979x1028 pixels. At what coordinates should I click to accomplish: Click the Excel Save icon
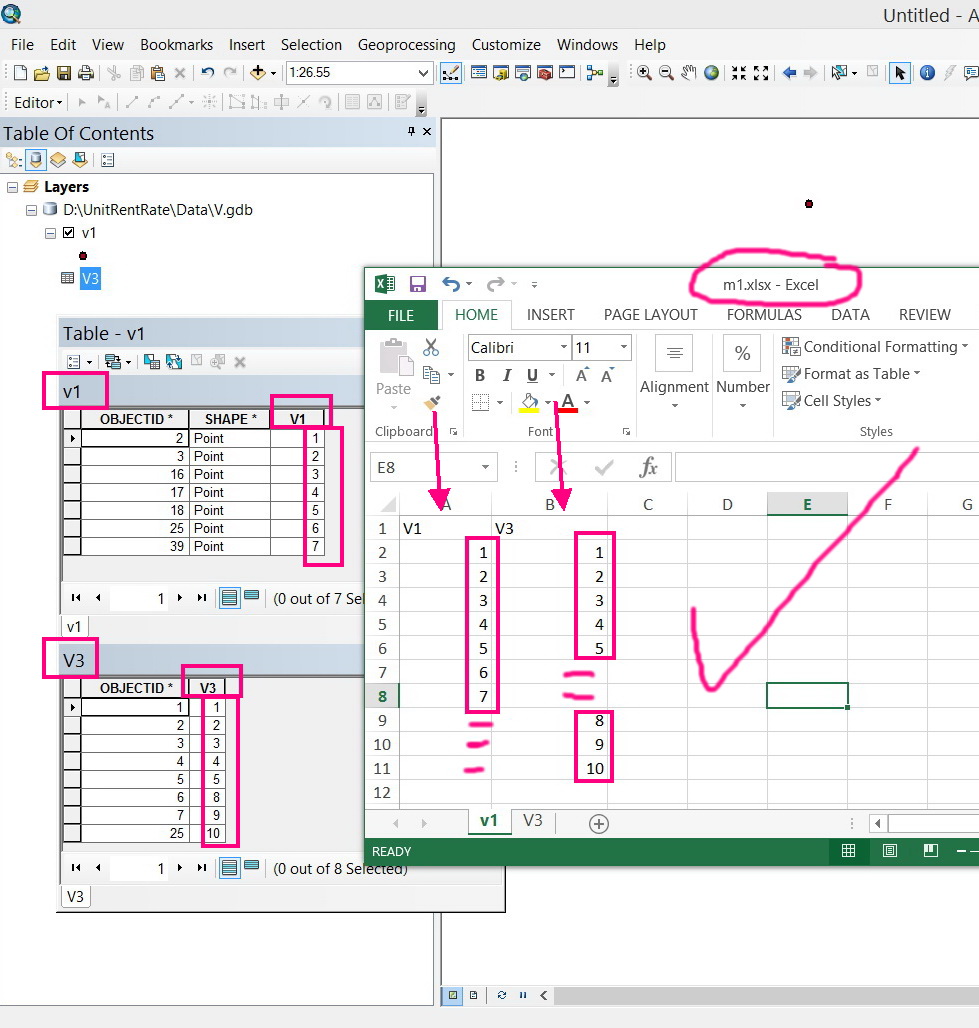pos(418,284)
